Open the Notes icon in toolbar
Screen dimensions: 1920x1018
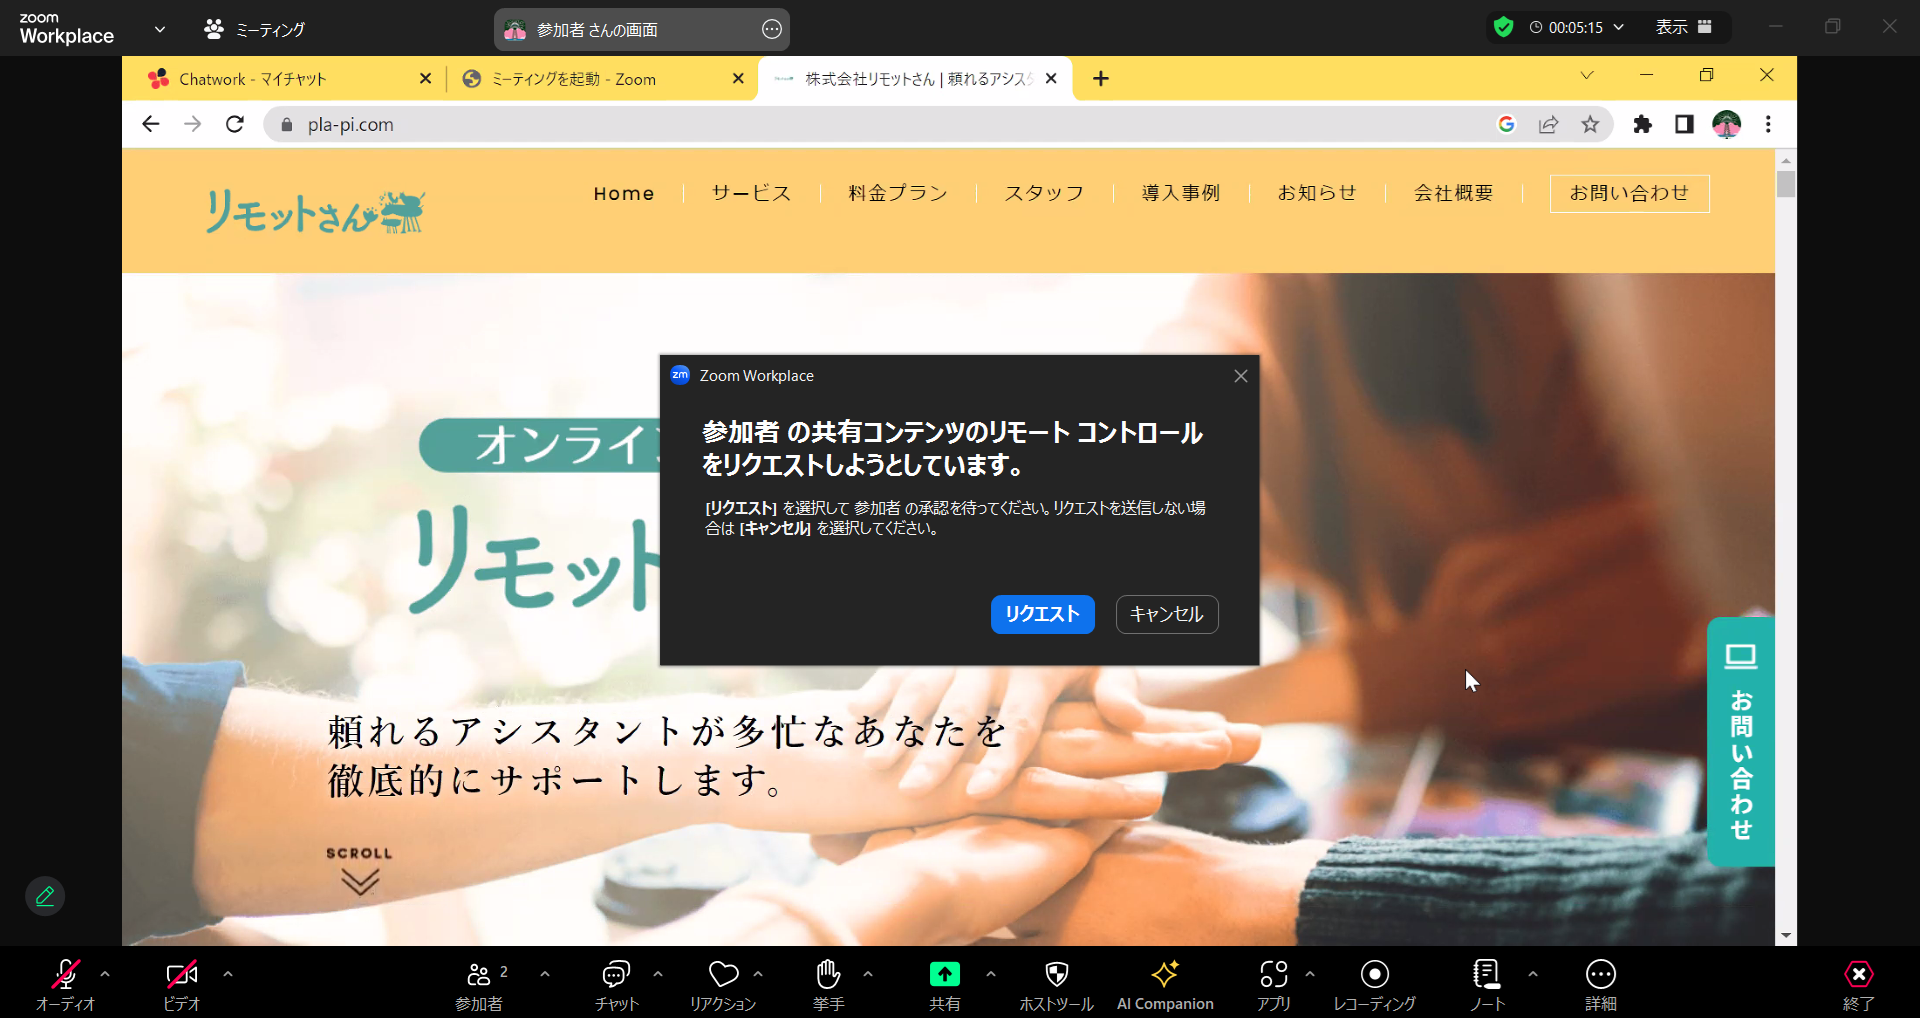[1486, 975]
